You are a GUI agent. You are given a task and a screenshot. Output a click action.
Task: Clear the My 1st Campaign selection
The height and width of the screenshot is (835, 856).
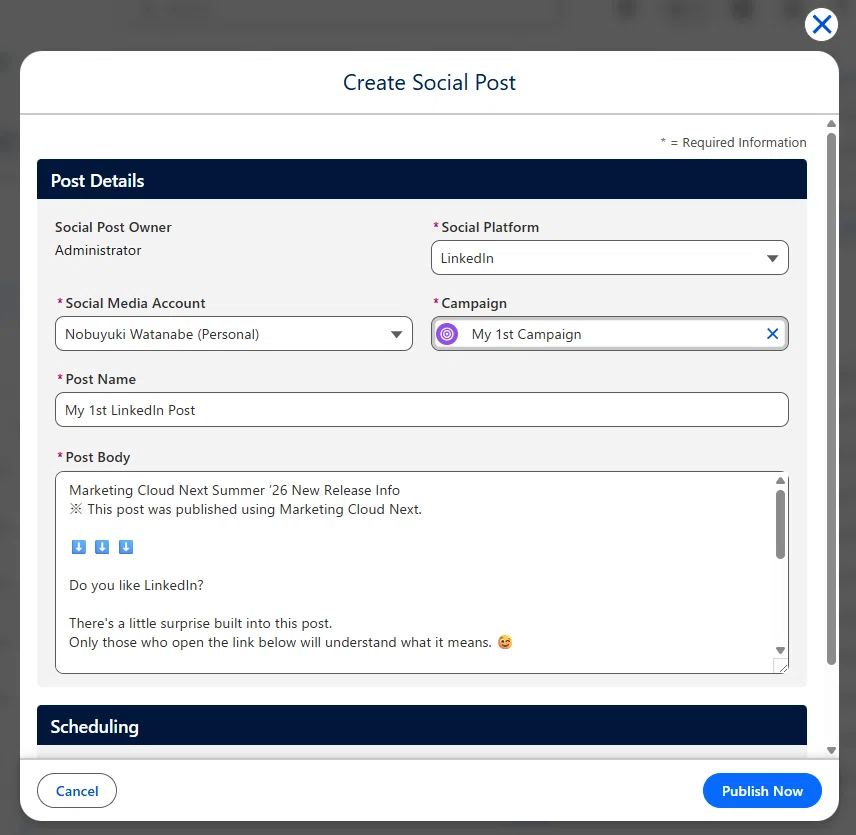click(772, 333)
